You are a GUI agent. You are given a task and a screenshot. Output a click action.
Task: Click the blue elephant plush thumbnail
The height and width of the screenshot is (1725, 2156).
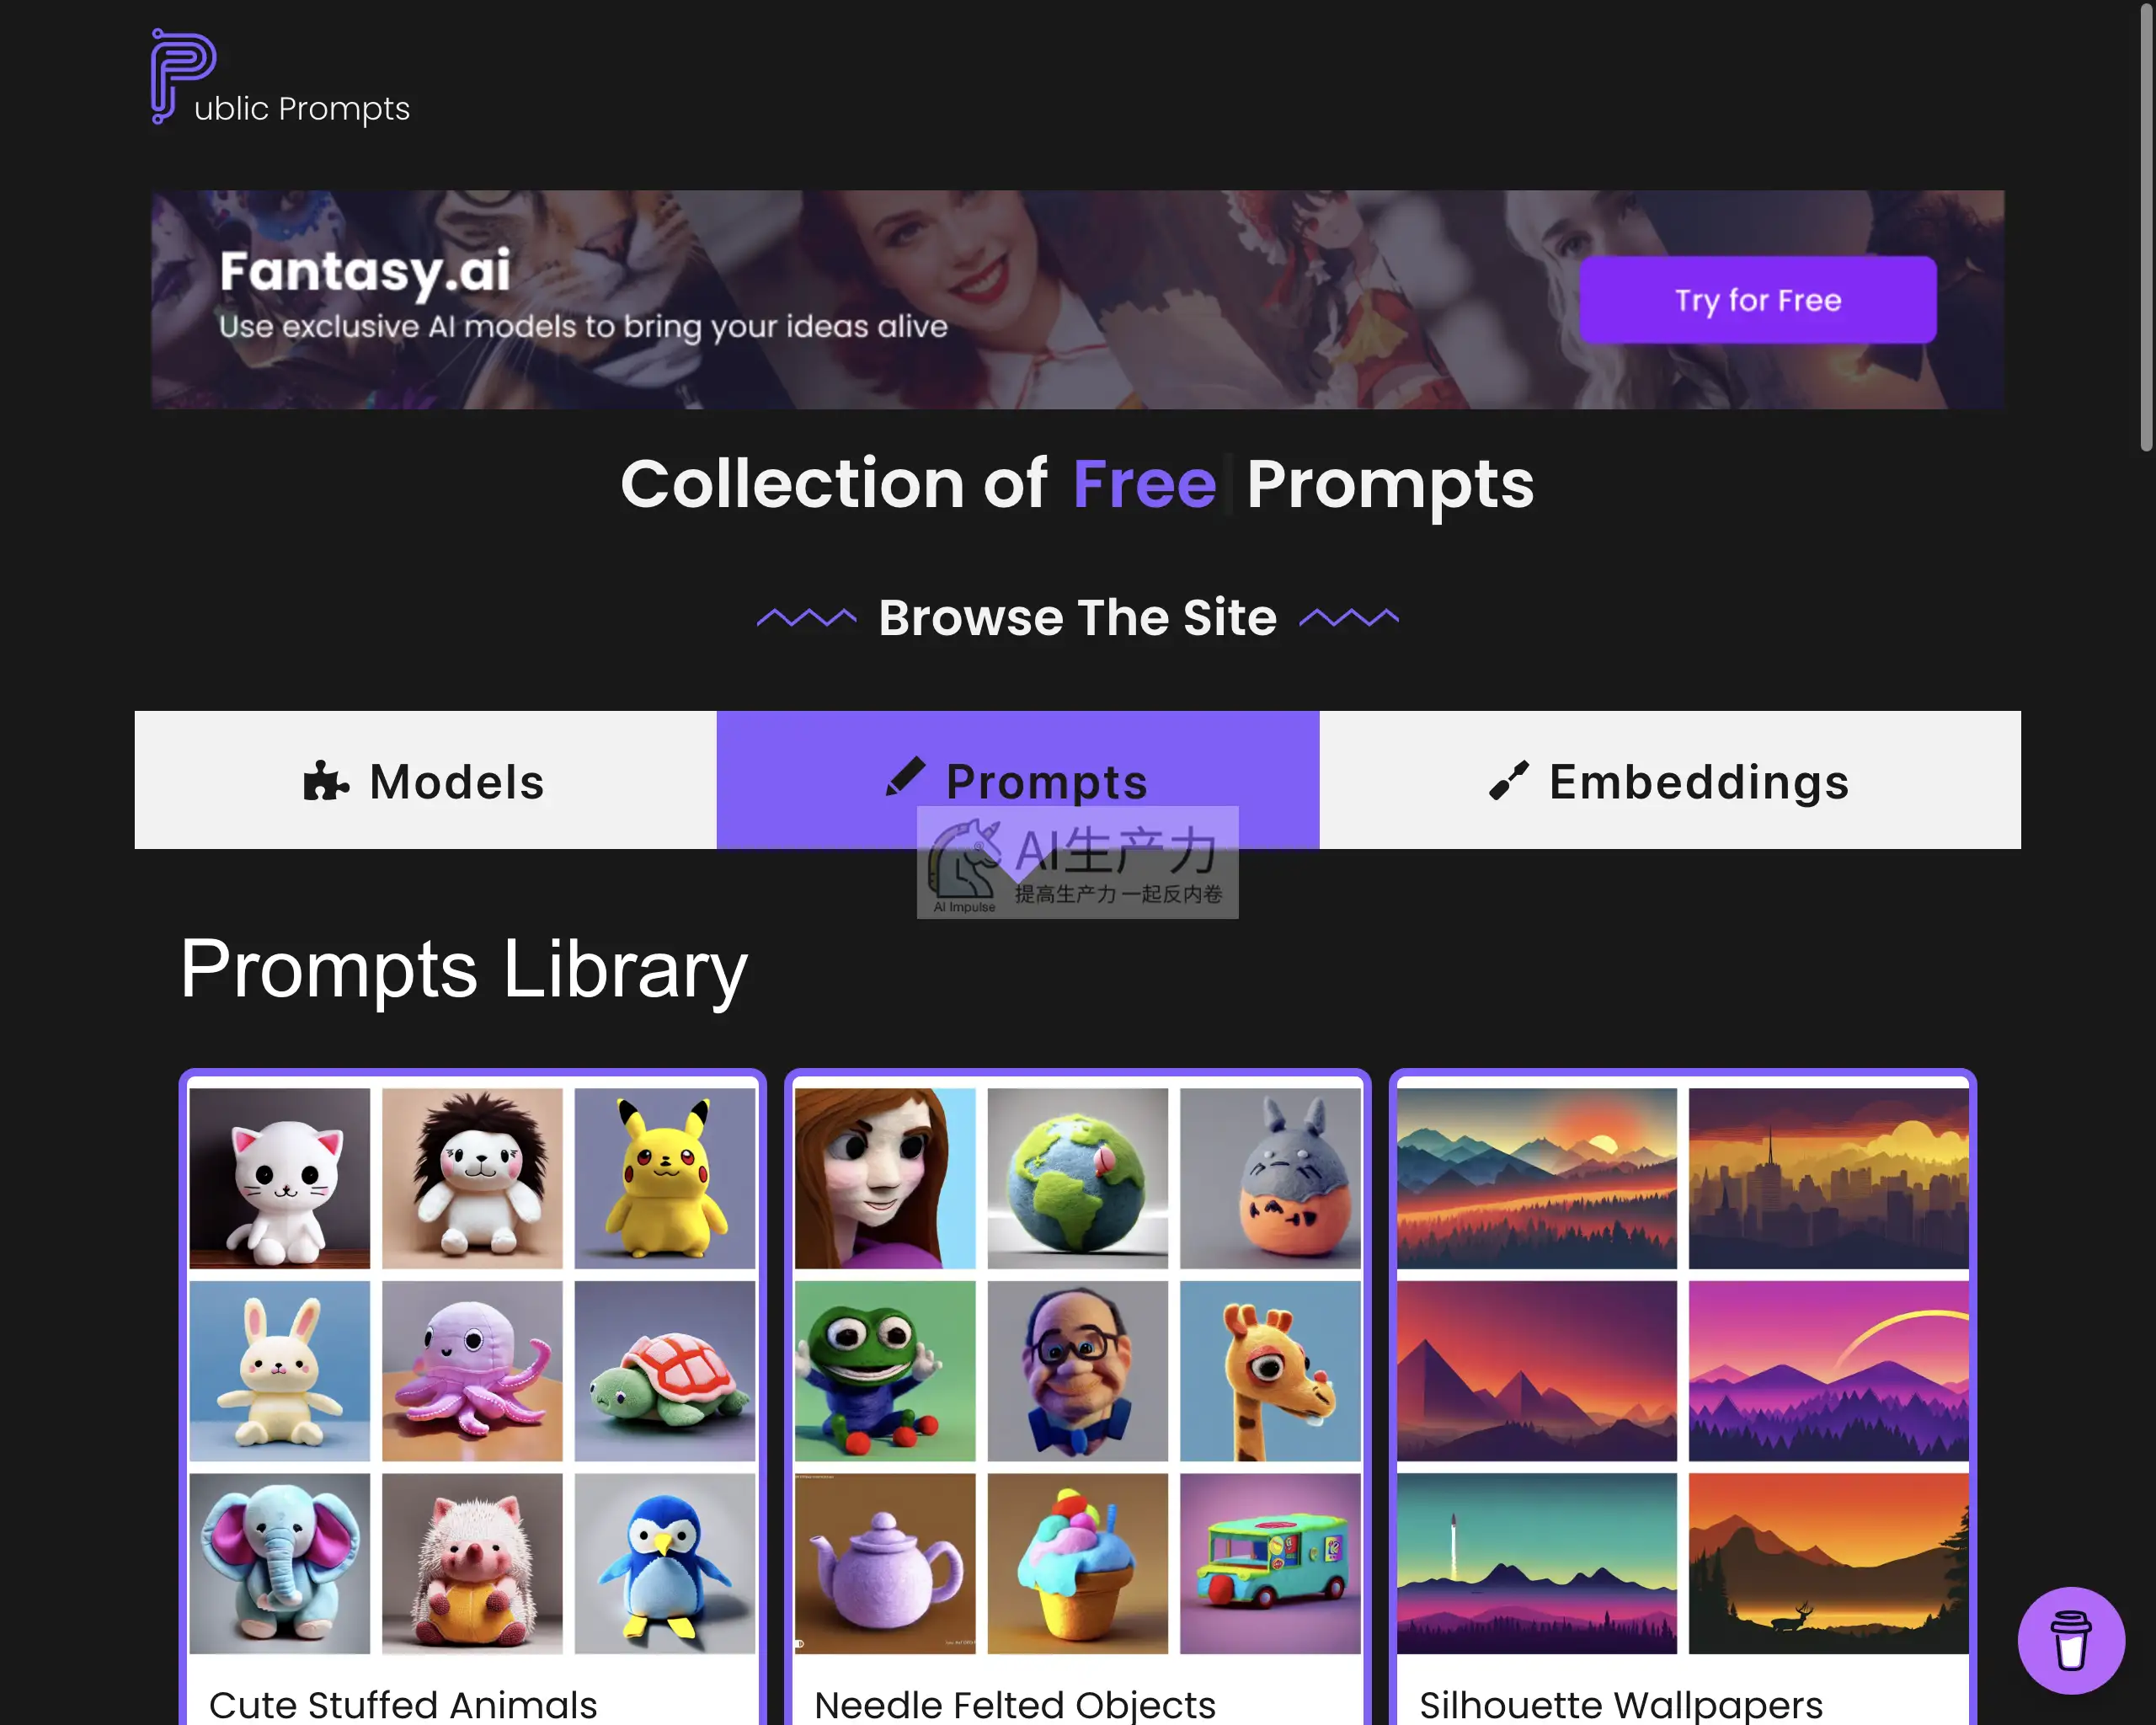pyautogui.click(x=280, y=1563)
